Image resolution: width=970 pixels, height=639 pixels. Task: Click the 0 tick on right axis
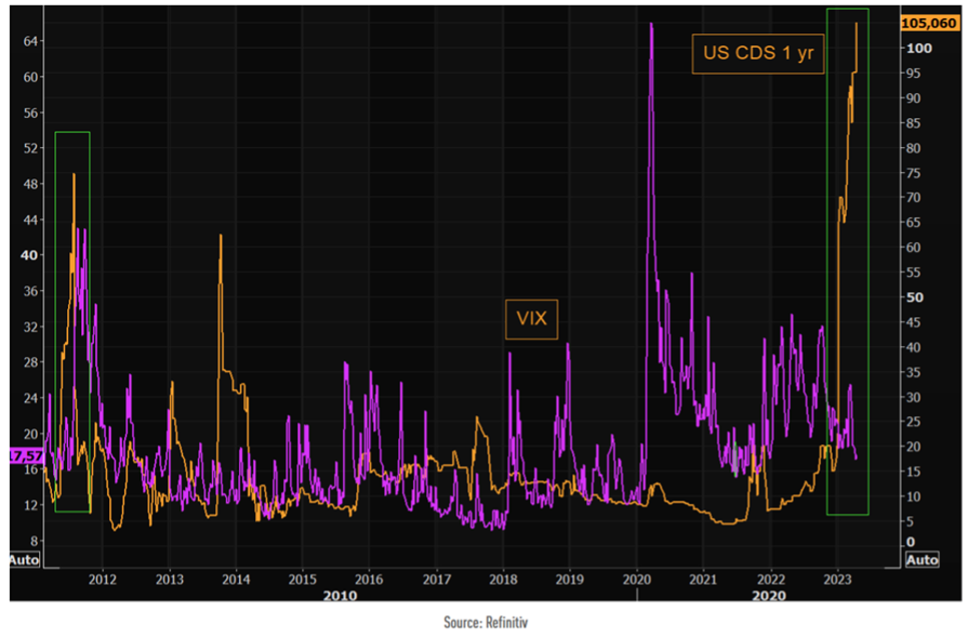click(x=910, y=542)
